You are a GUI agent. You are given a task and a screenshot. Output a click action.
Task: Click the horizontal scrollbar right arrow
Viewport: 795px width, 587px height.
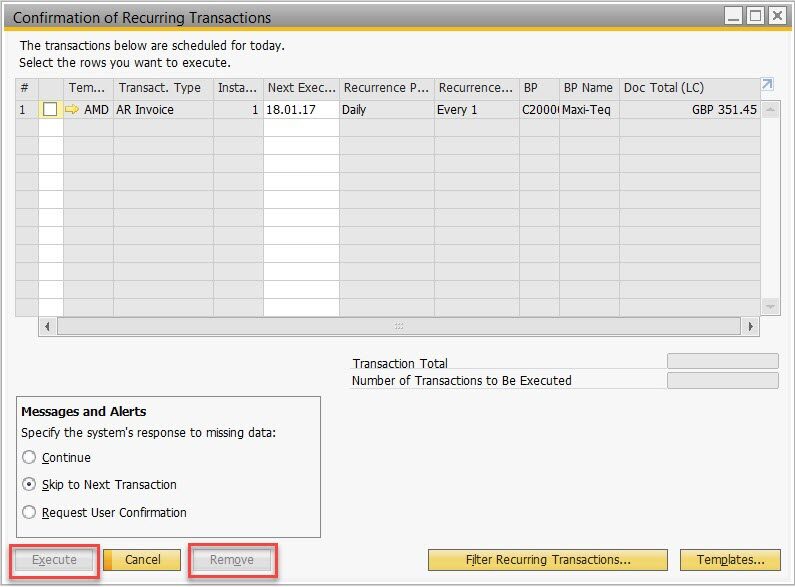(x=751, y=327)
